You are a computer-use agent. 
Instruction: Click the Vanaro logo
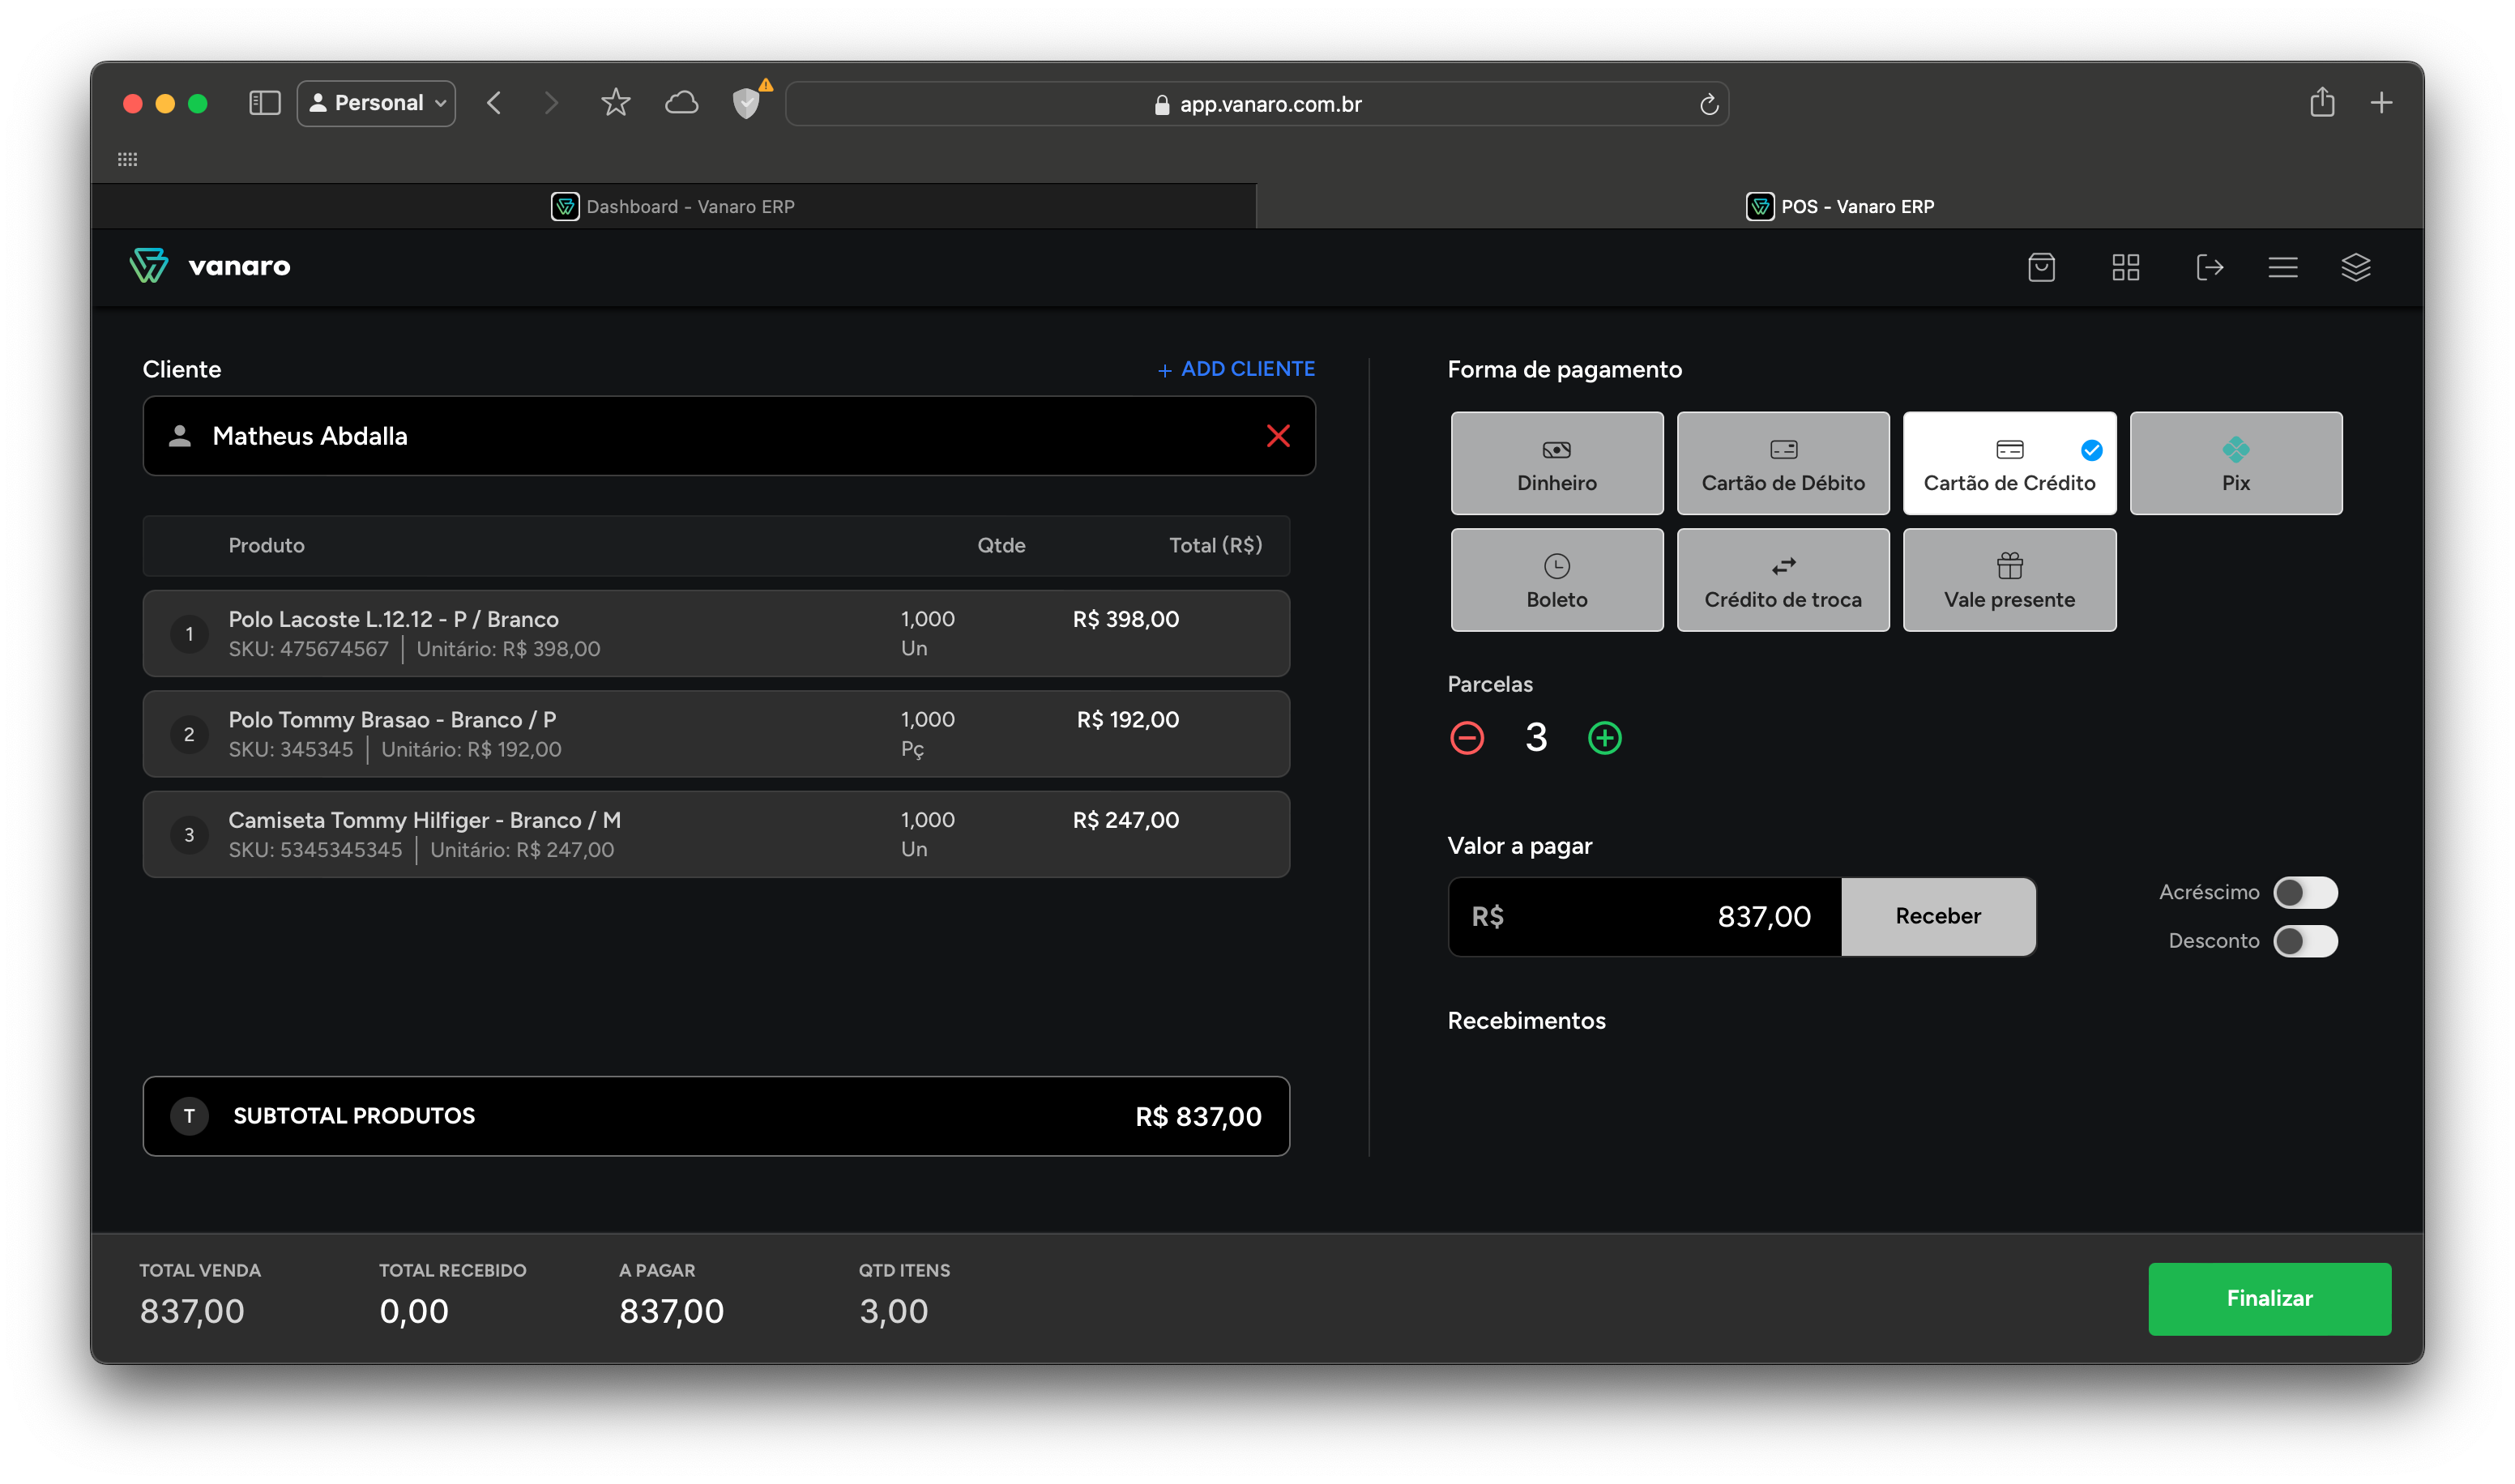click(x=210, y=266)
